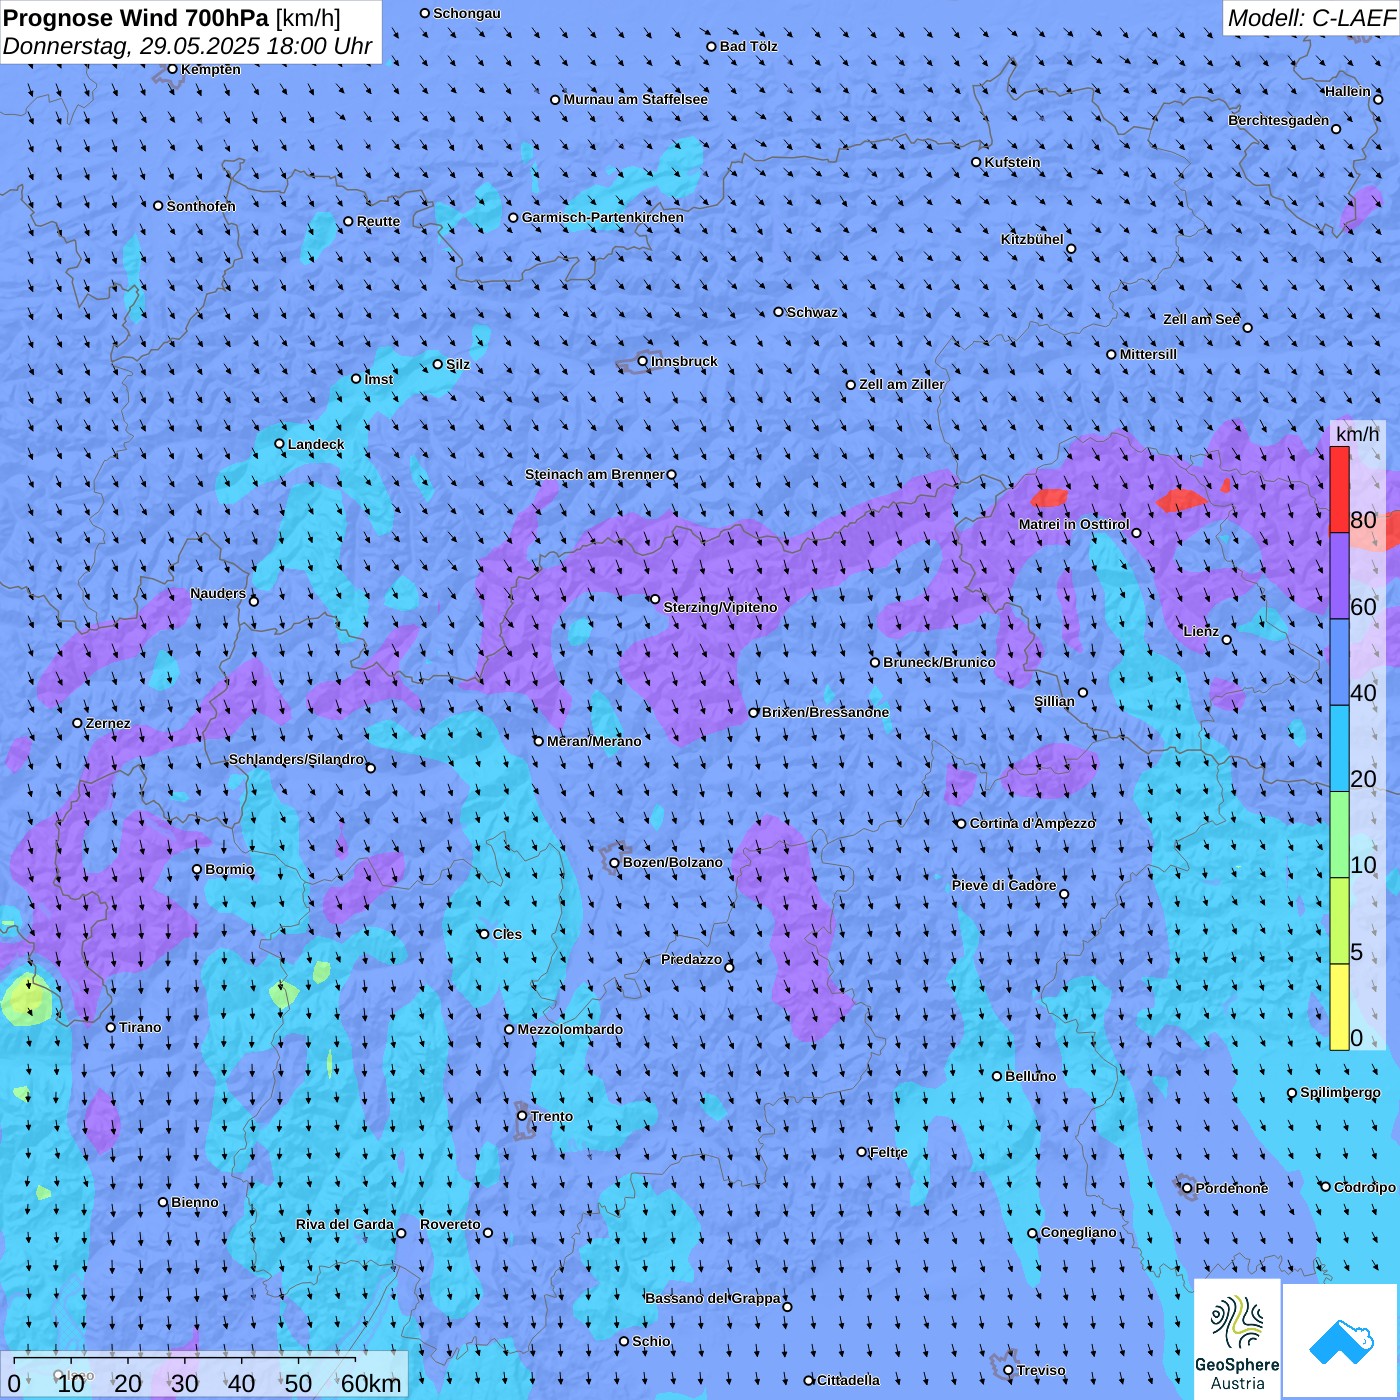Screen dimensions: 1400x1400
Task: Click the Meran/Merano city marker
Action: point(539,741)
